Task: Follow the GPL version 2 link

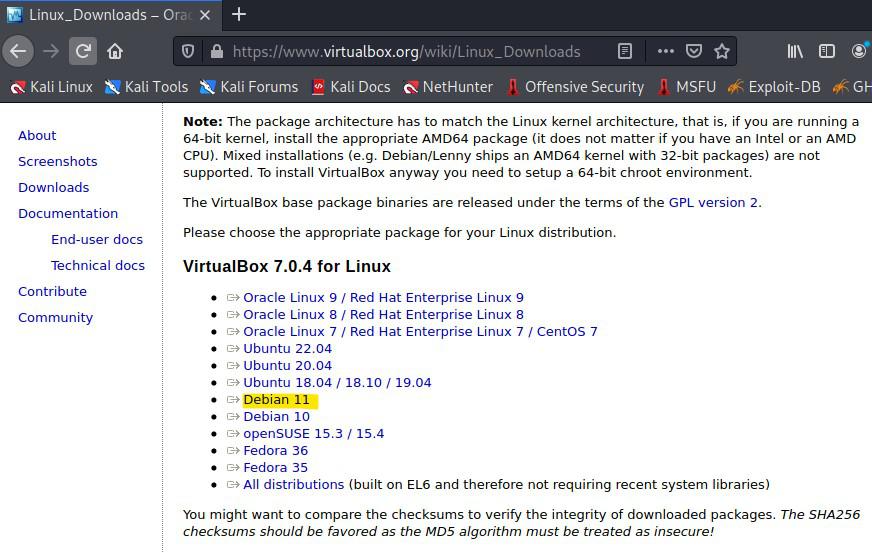Action: [714, 202]
